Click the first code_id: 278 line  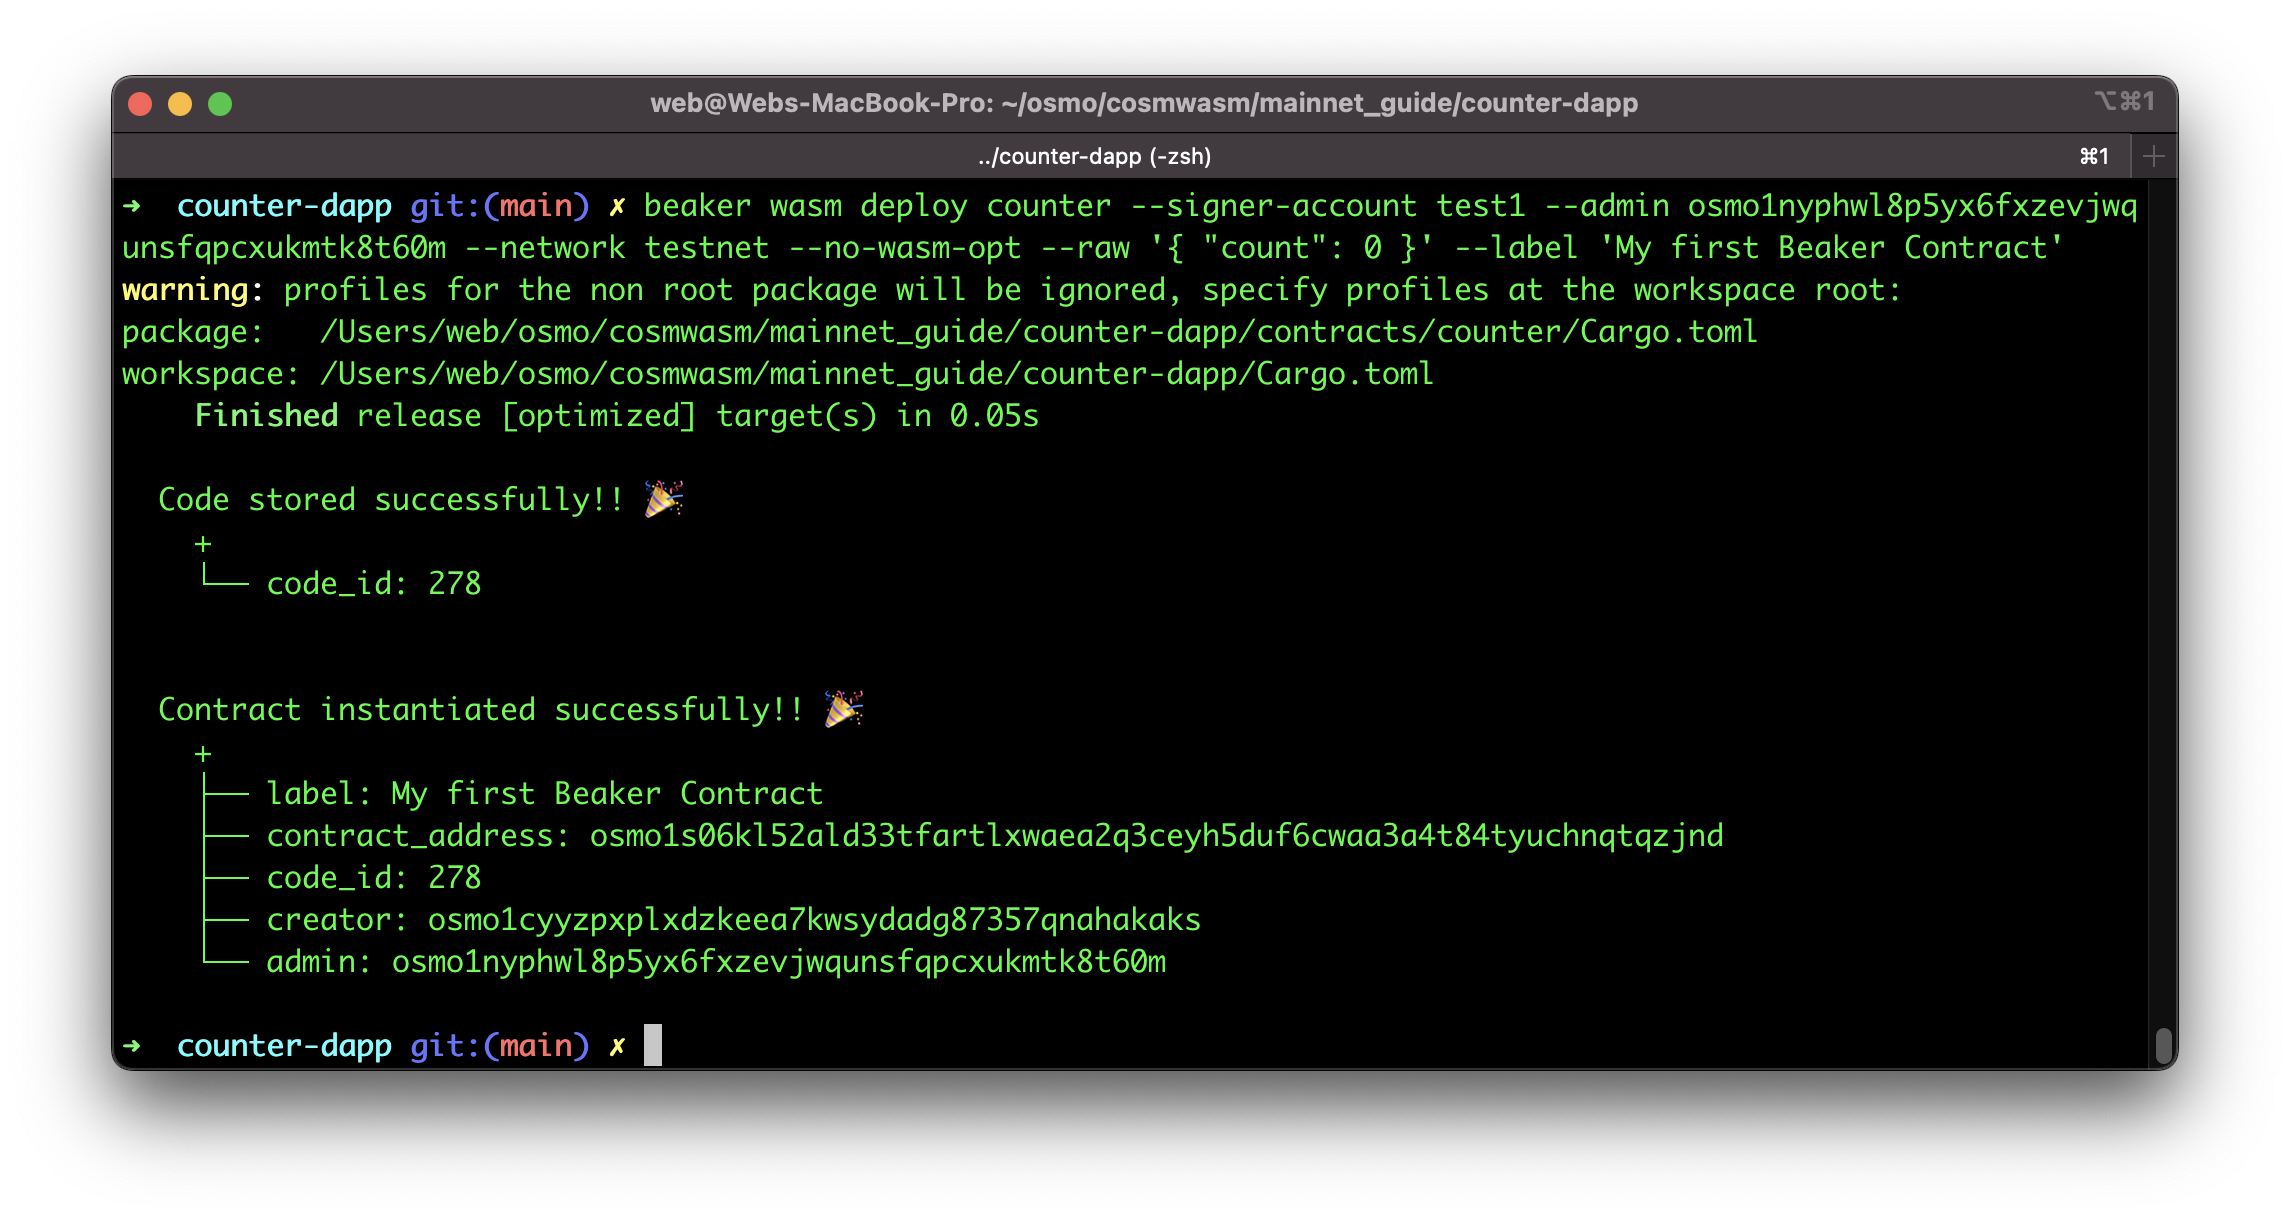(x=373, y=584)
